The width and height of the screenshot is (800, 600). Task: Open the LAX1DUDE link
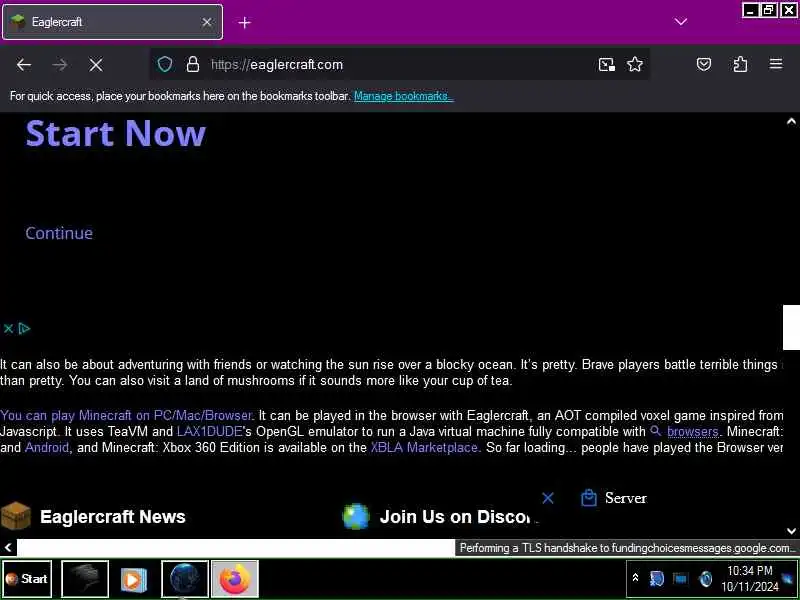[x=209, y=432]
